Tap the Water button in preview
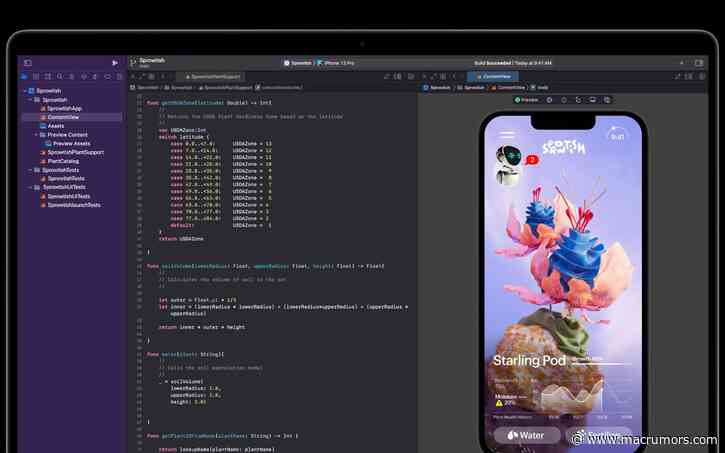Screen dimensions: 725x453 point(527,435)
